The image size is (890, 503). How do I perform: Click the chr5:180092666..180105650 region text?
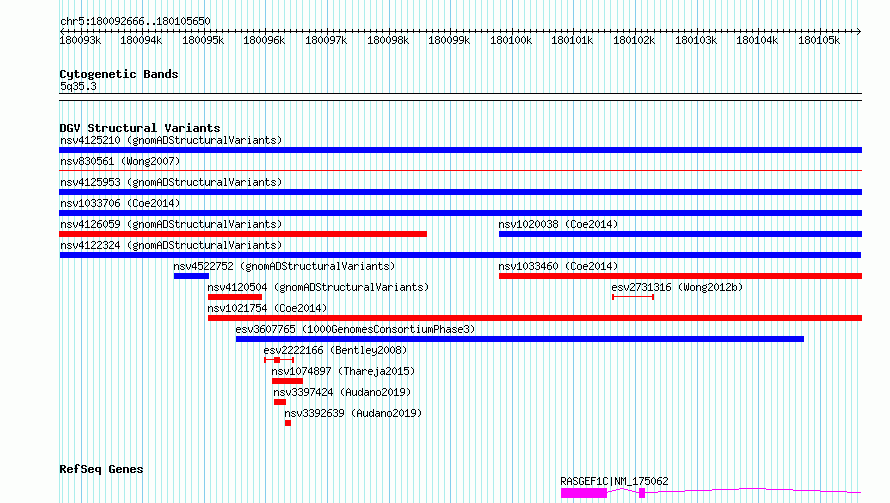click(x=135, y=21)
